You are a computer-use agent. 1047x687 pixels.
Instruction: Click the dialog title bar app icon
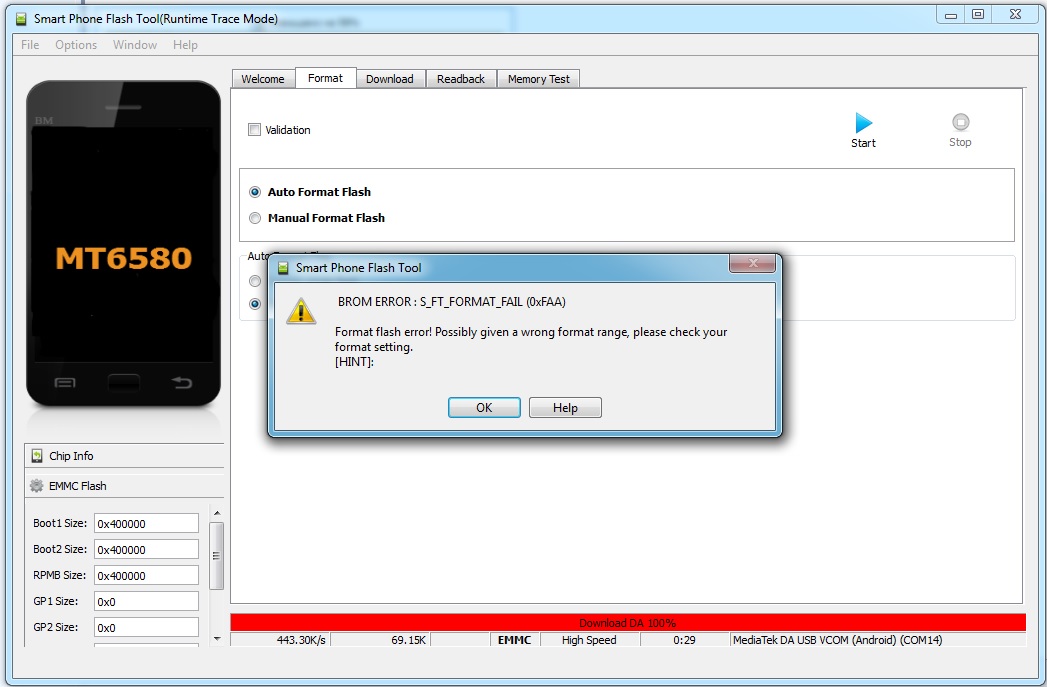[283, 268]
